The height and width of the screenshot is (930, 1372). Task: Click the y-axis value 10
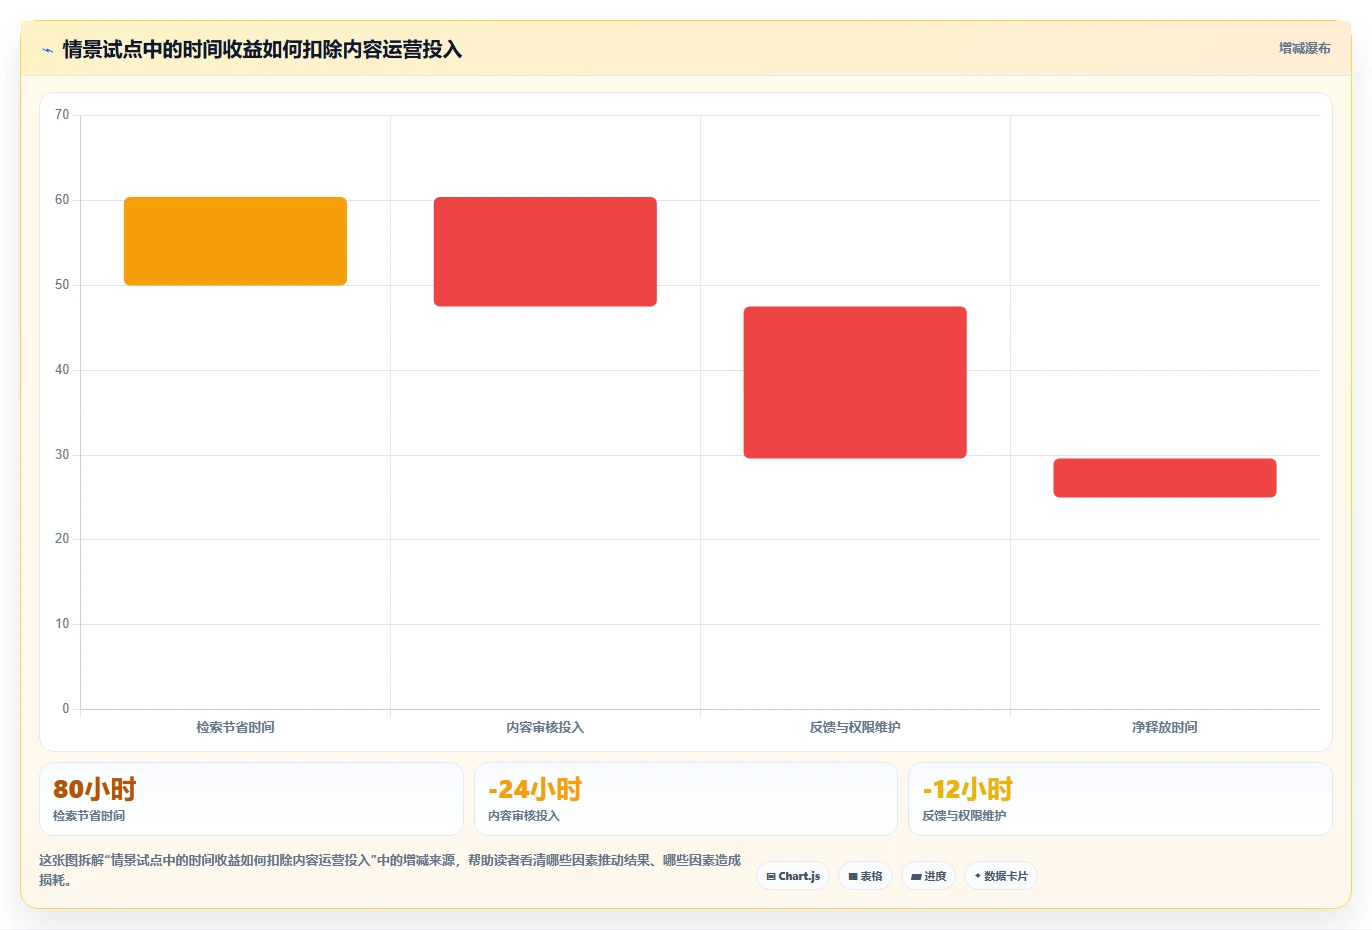pyautogui.click(x=62, y=624)
